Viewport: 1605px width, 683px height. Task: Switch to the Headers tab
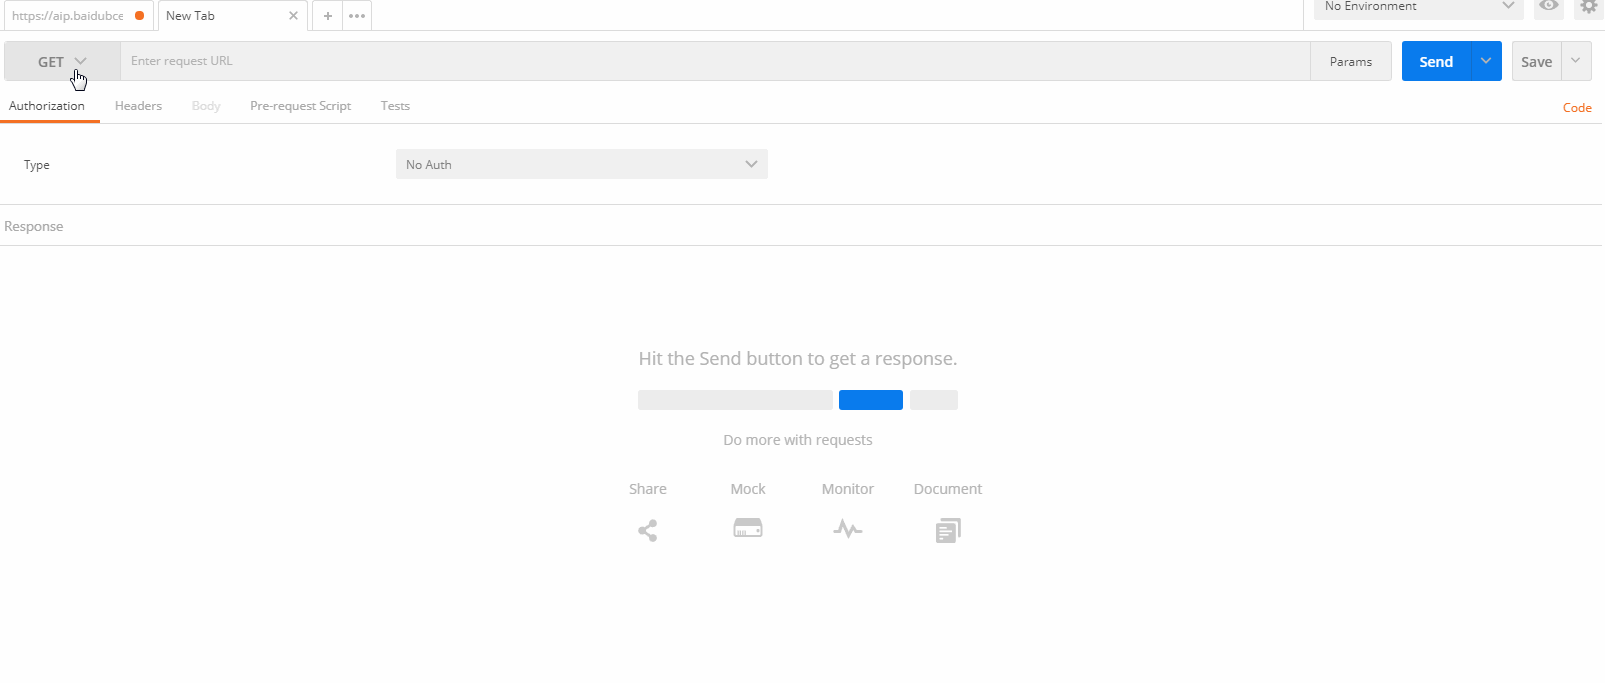coord(138,106)
